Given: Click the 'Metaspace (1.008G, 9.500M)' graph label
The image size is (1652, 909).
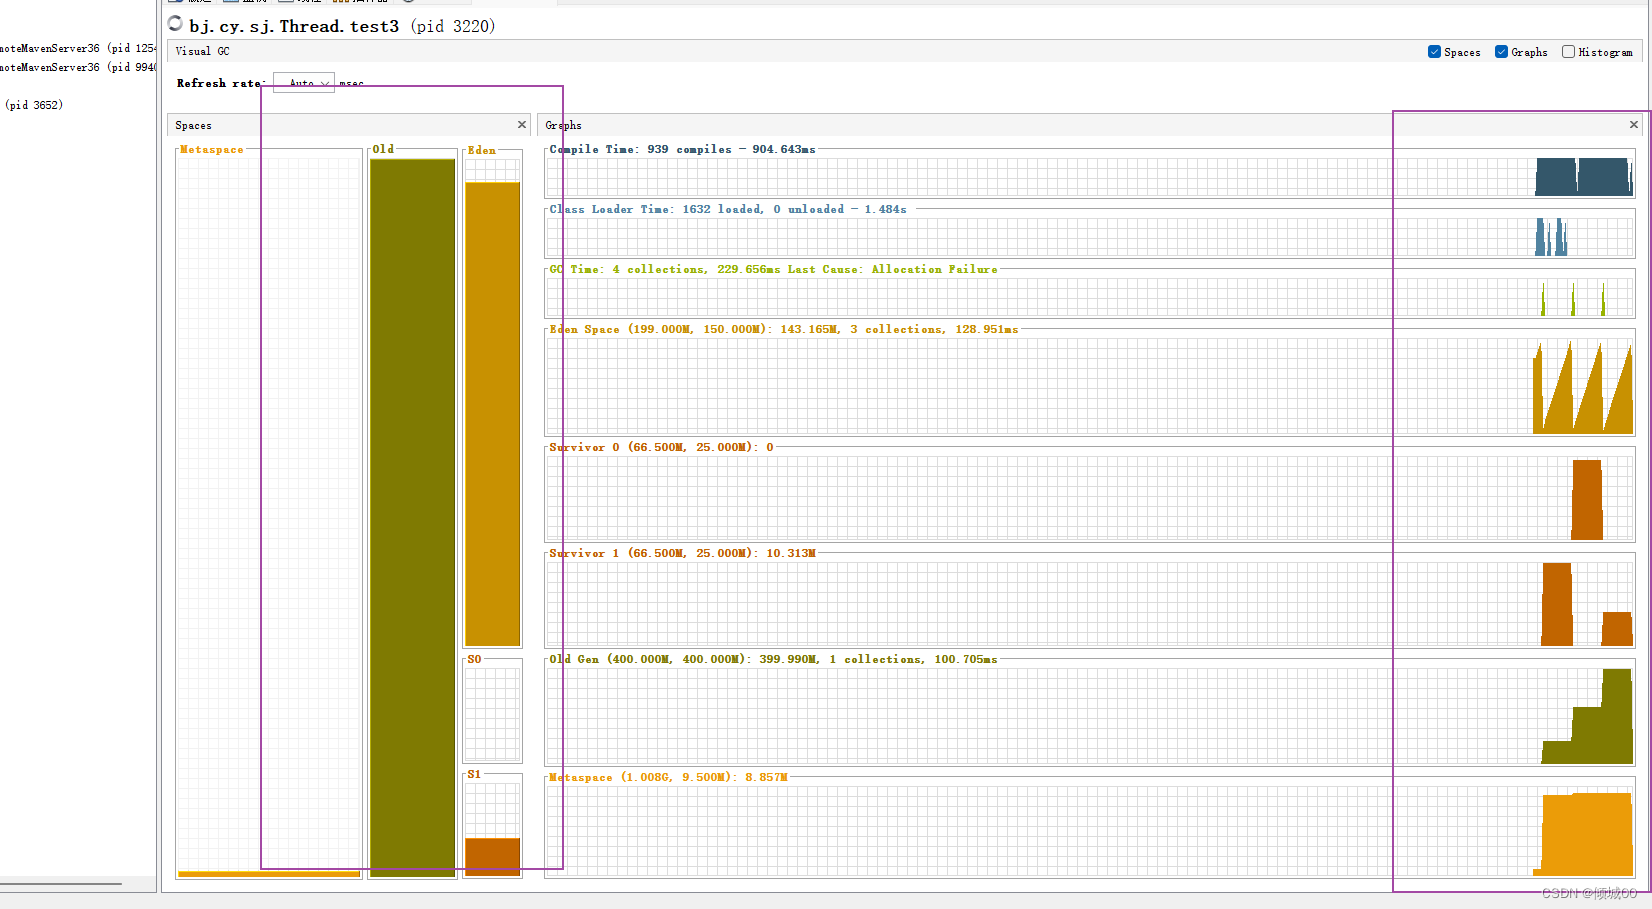Looking at the screenshot, I should click(668, 777).
